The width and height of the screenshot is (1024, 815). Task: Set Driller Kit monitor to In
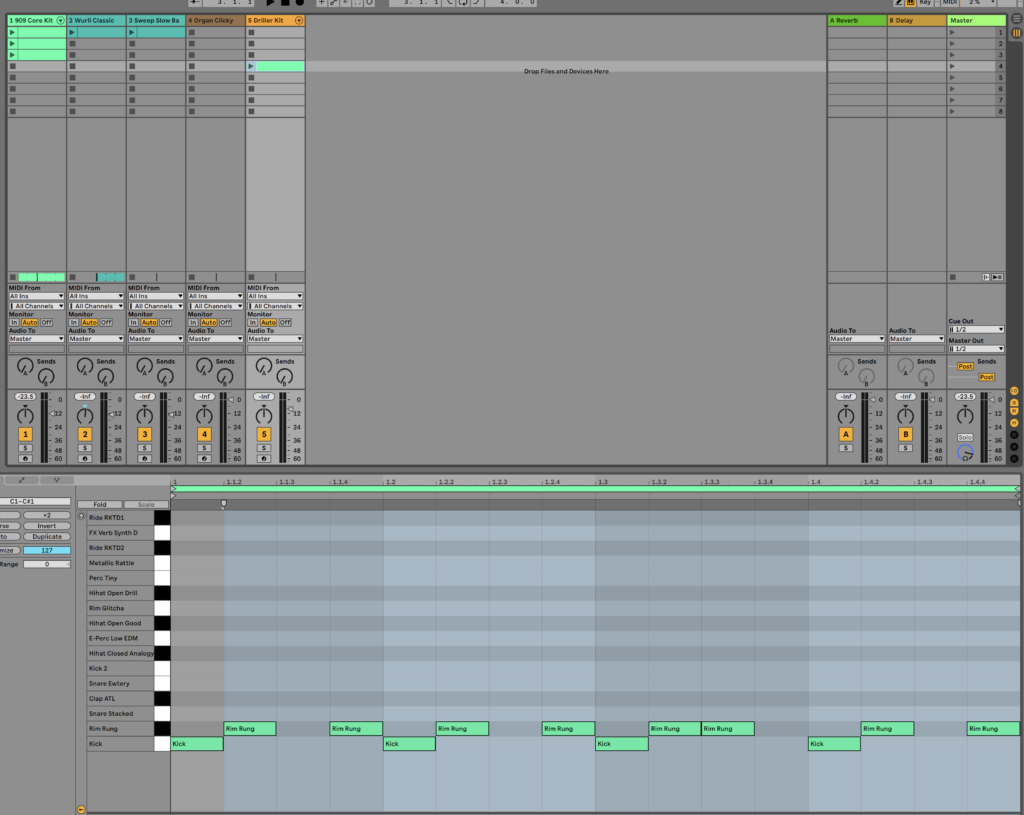[x=252, y=323]
